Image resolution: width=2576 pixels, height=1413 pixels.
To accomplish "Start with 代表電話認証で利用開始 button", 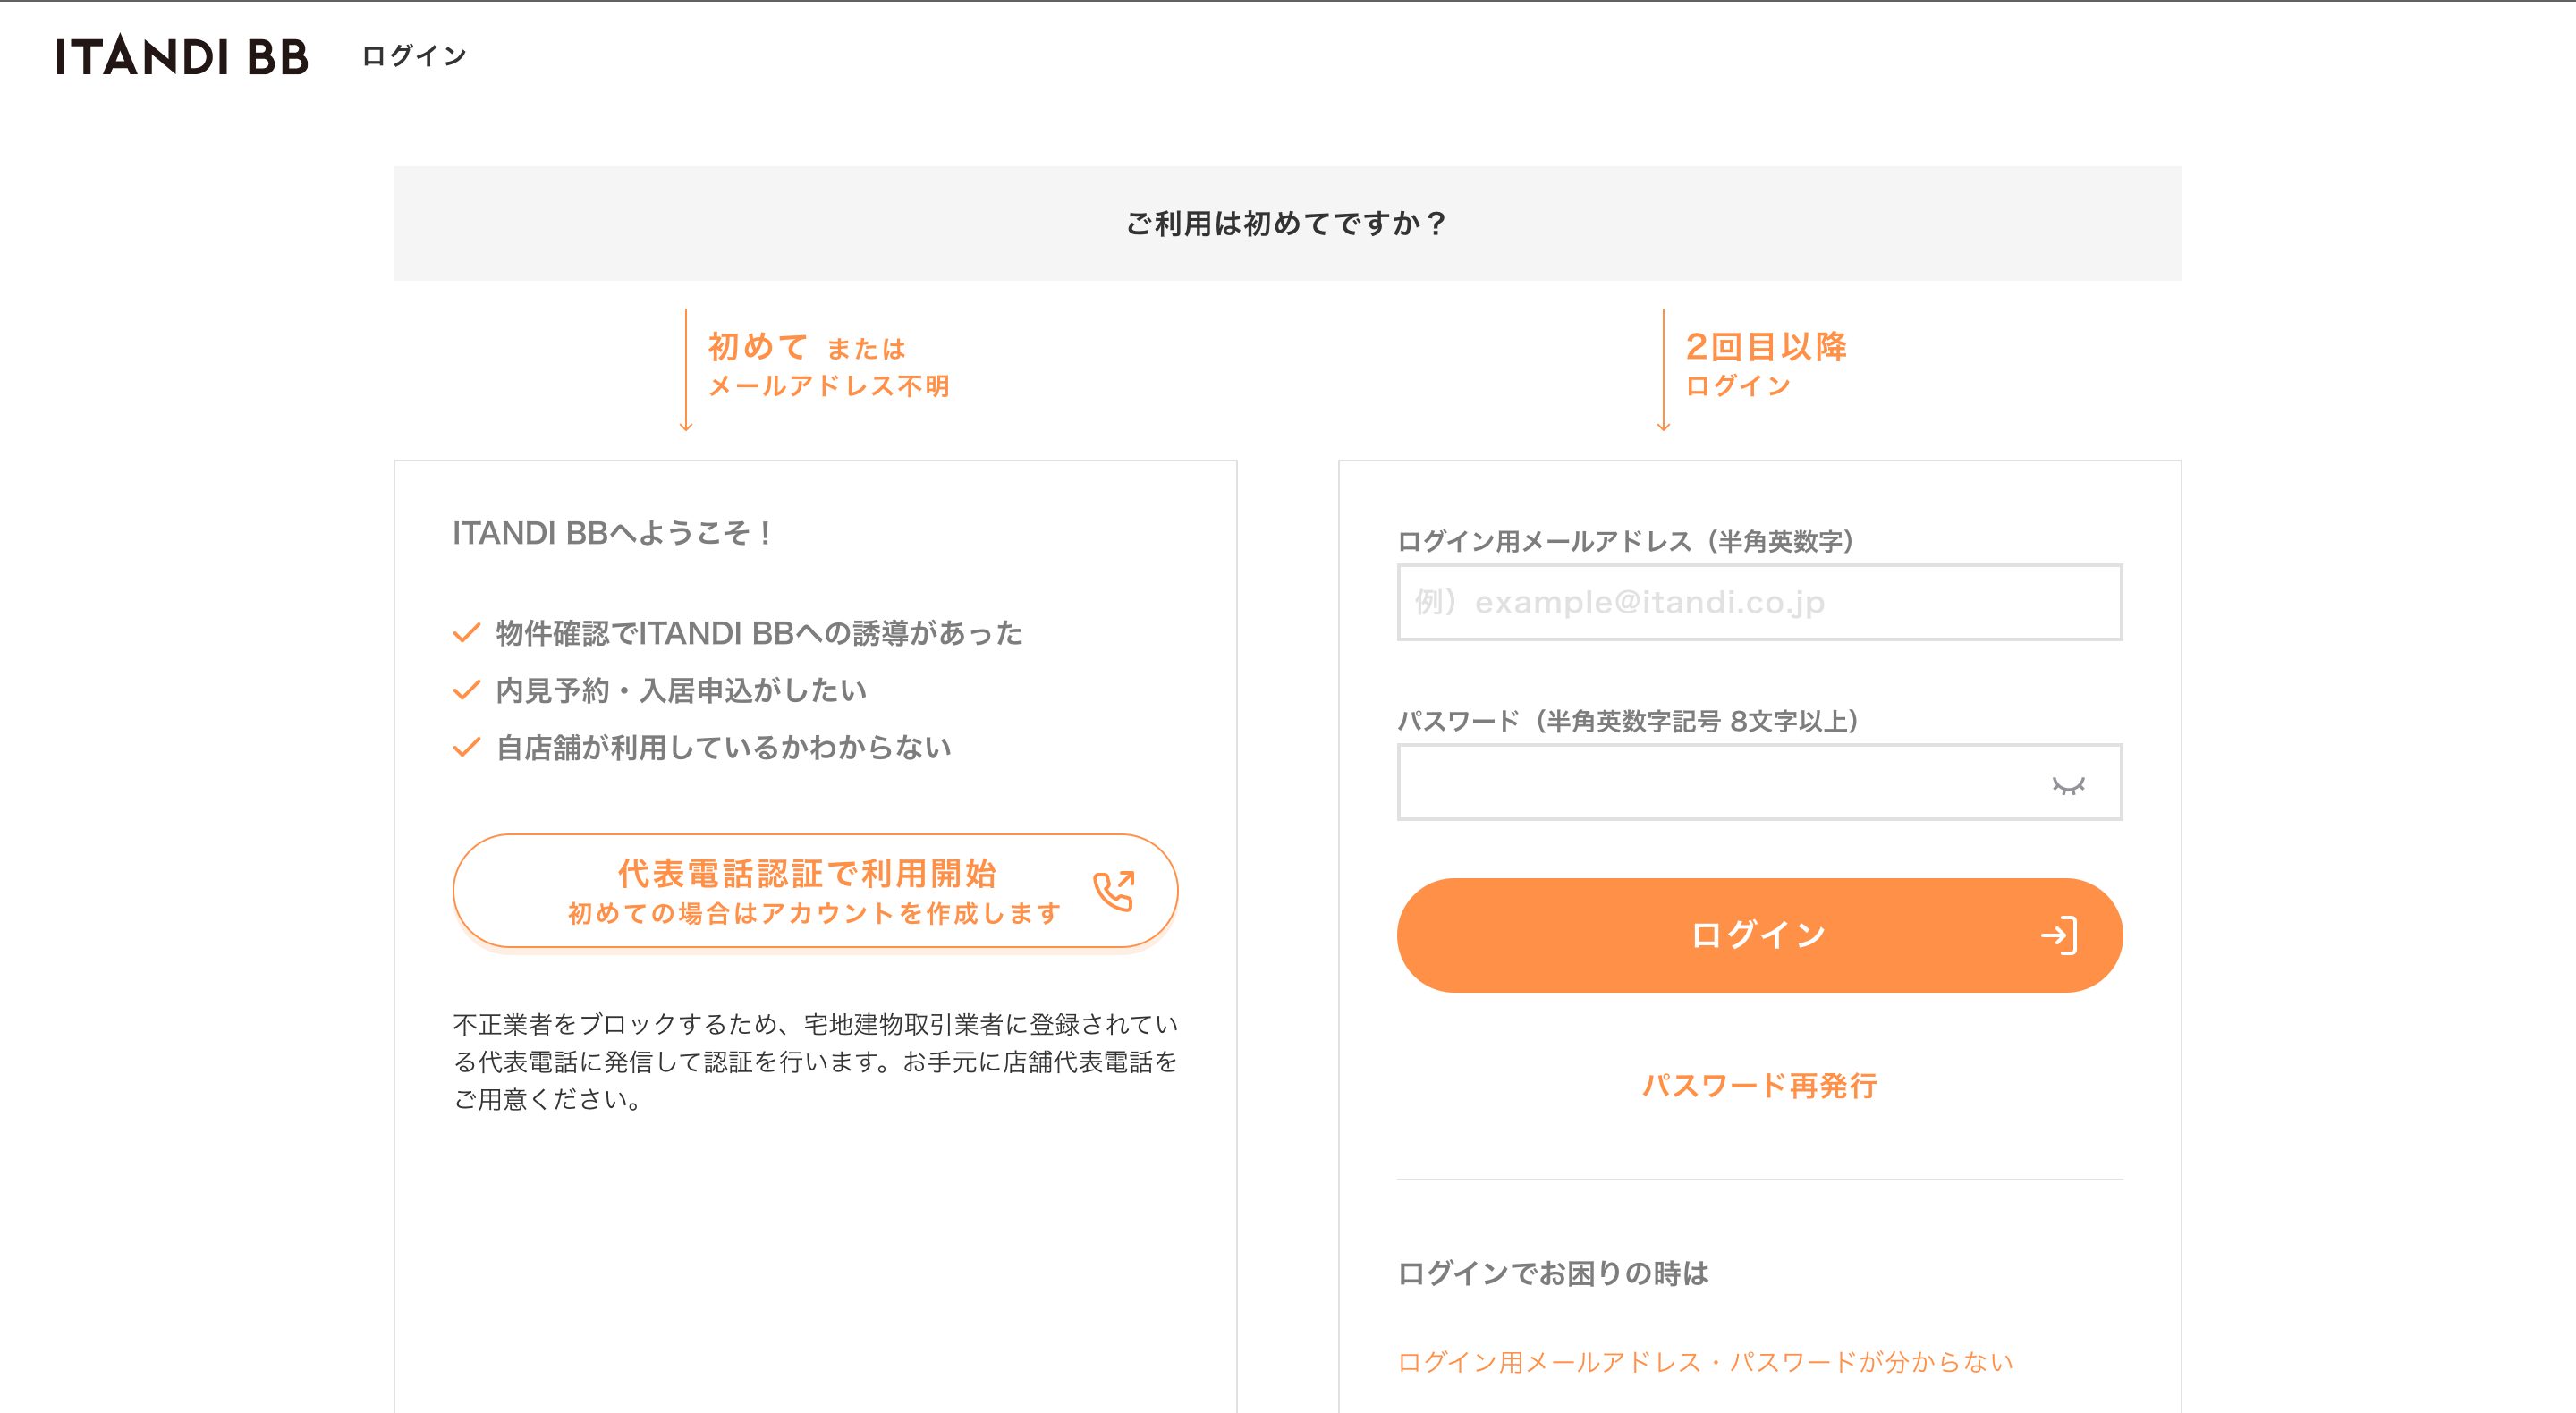I will coord(815,891).
